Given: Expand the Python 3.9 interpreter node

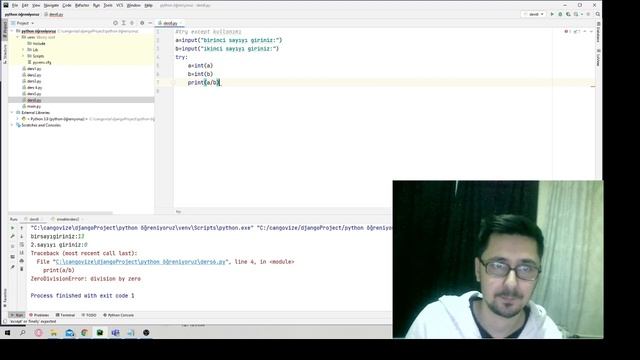Looking at the screenshot, I should coord(18,119).
